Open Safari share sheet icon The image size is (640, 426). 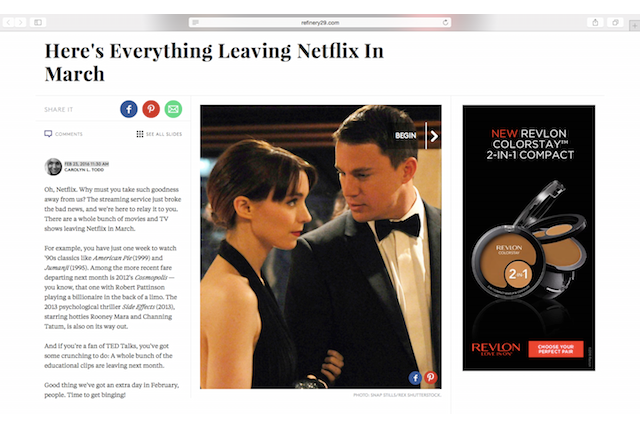[x=595, y=22]
